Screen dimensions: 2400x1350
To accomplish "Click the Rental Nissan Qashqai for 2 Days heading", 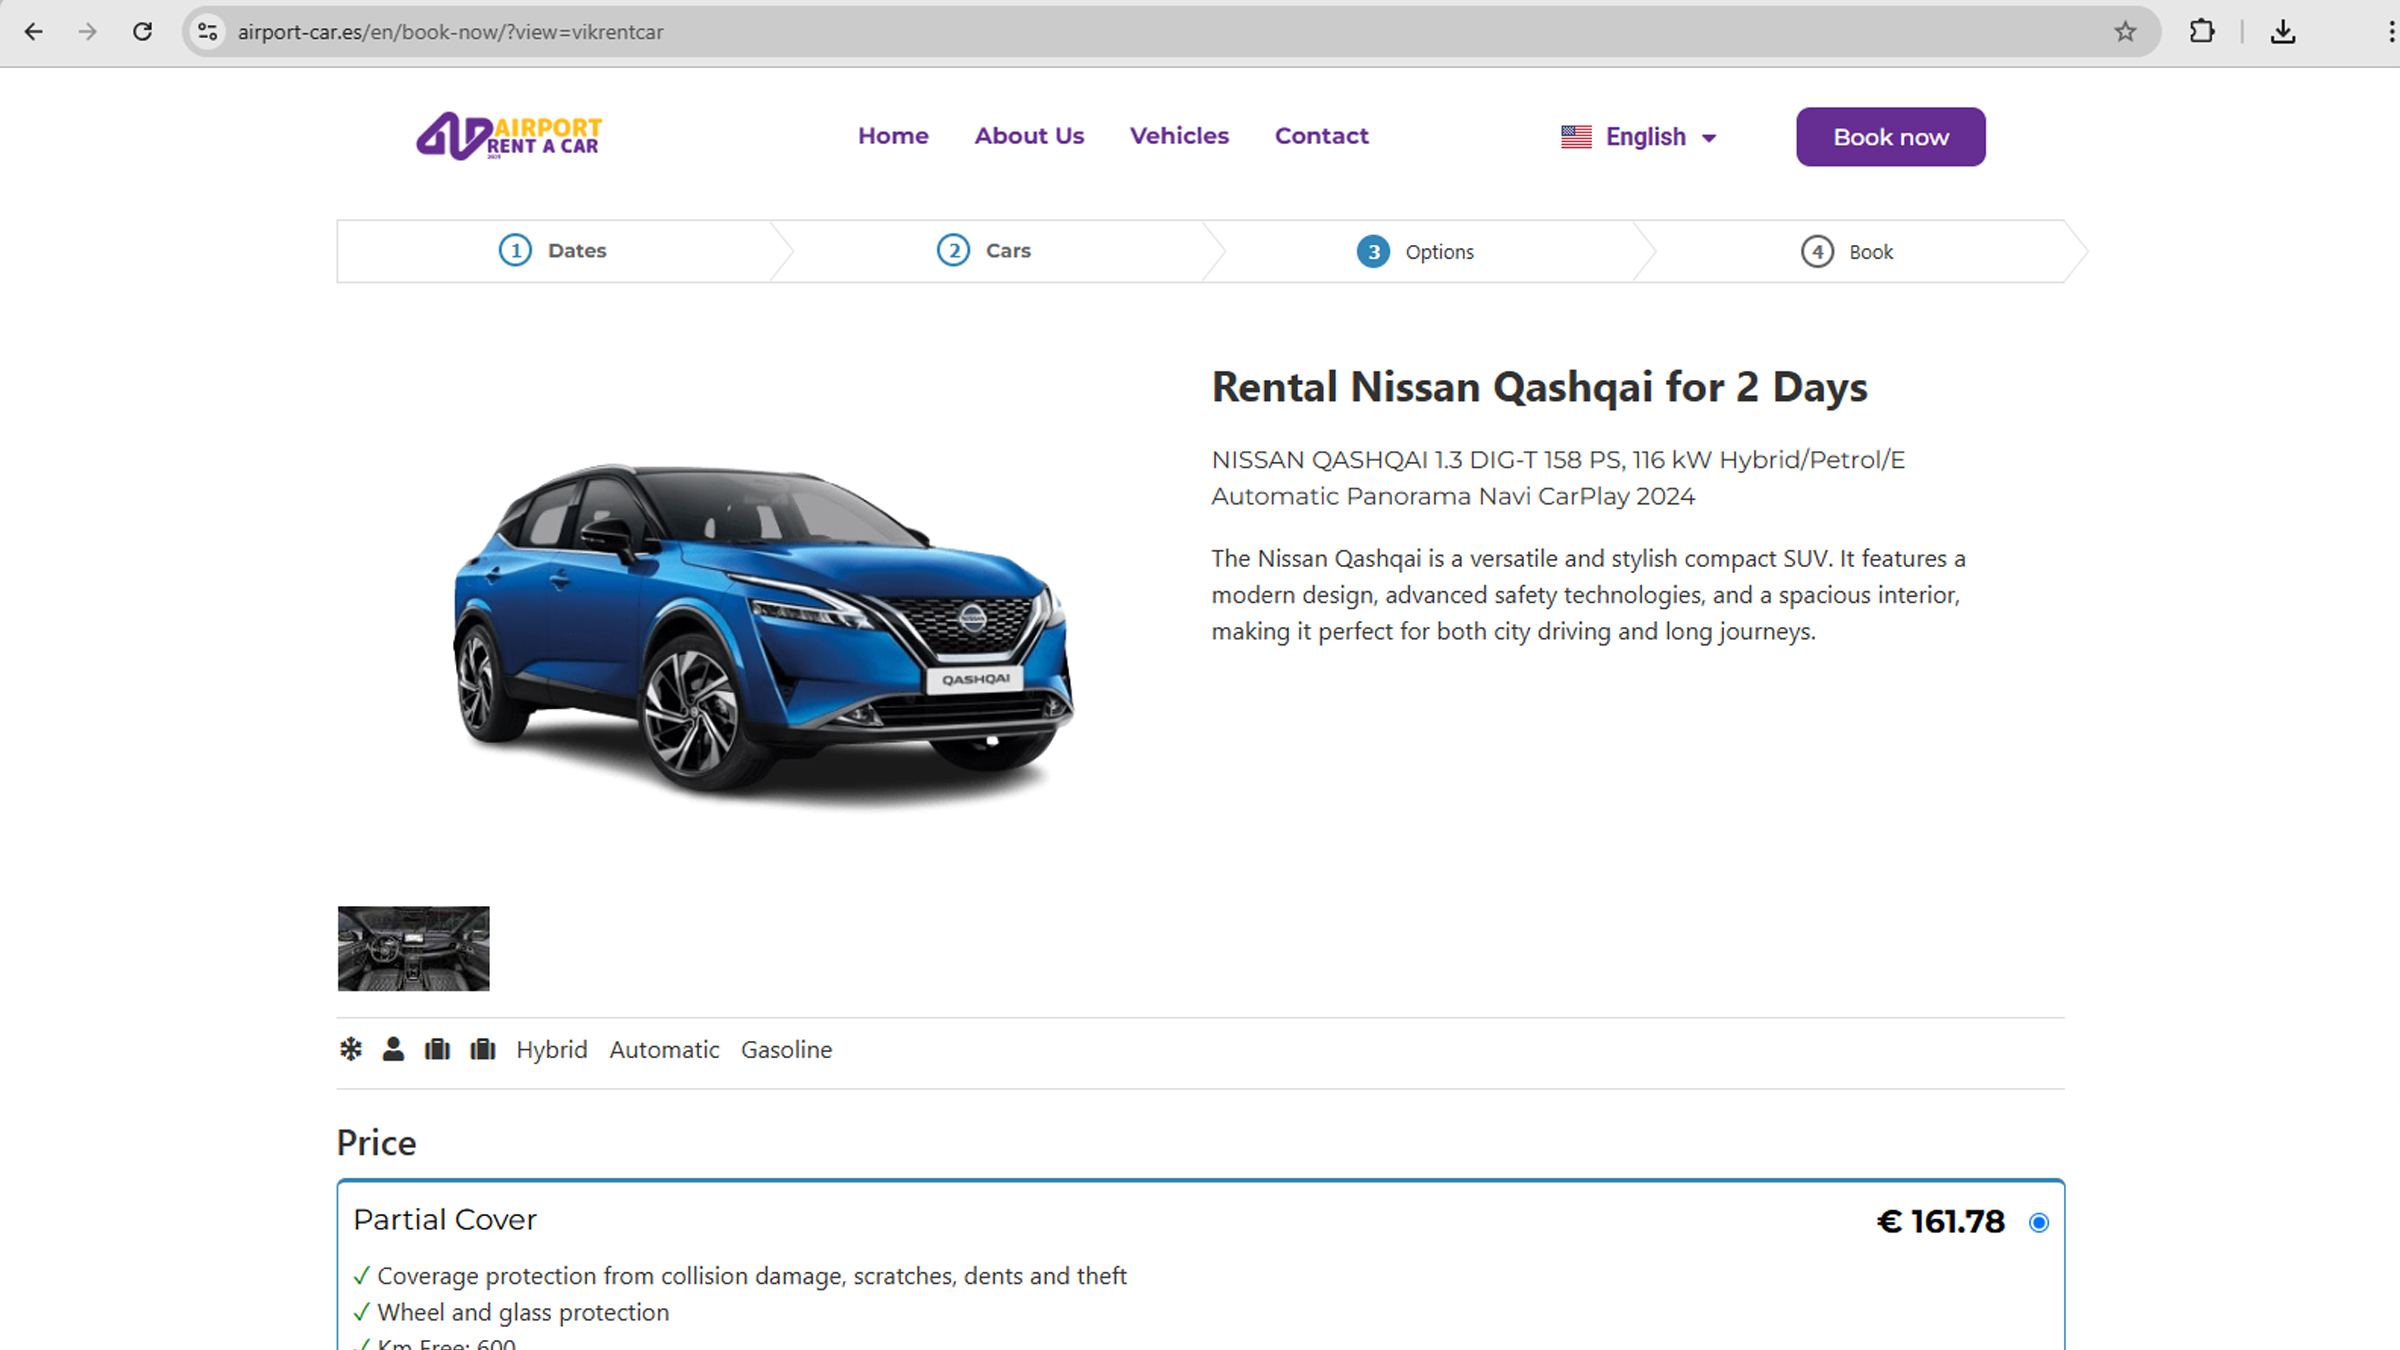I will tap(1539, 388).
